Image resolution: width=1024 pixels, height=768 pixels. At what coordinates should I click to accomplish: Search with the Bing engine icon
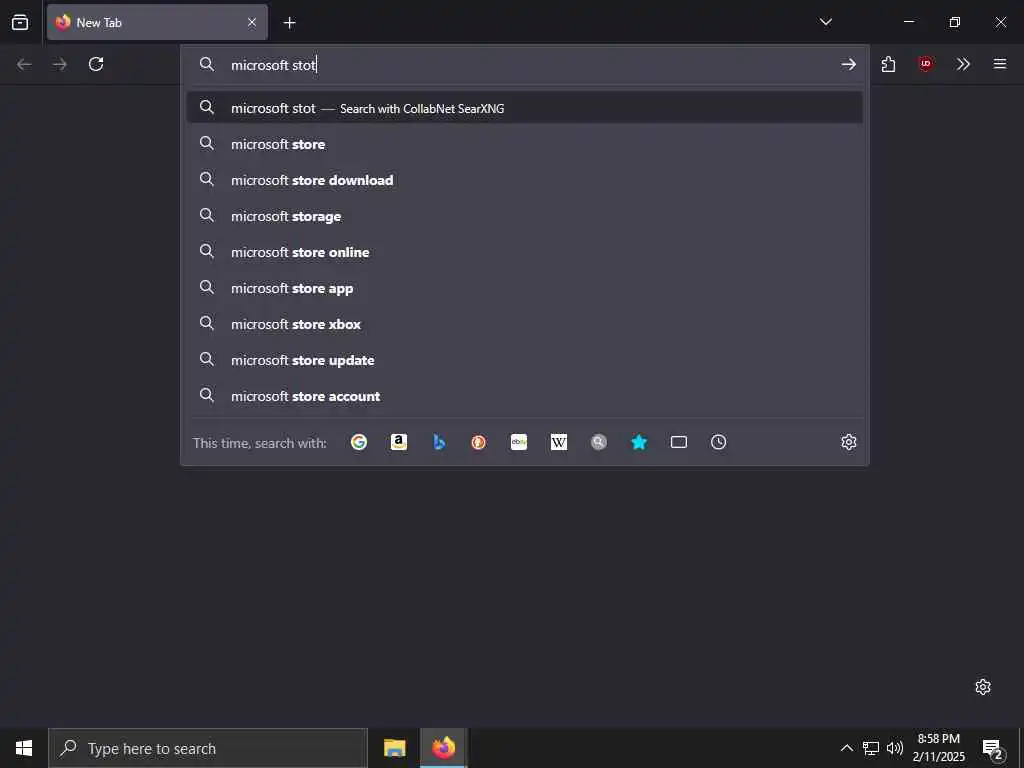(439, 442)
